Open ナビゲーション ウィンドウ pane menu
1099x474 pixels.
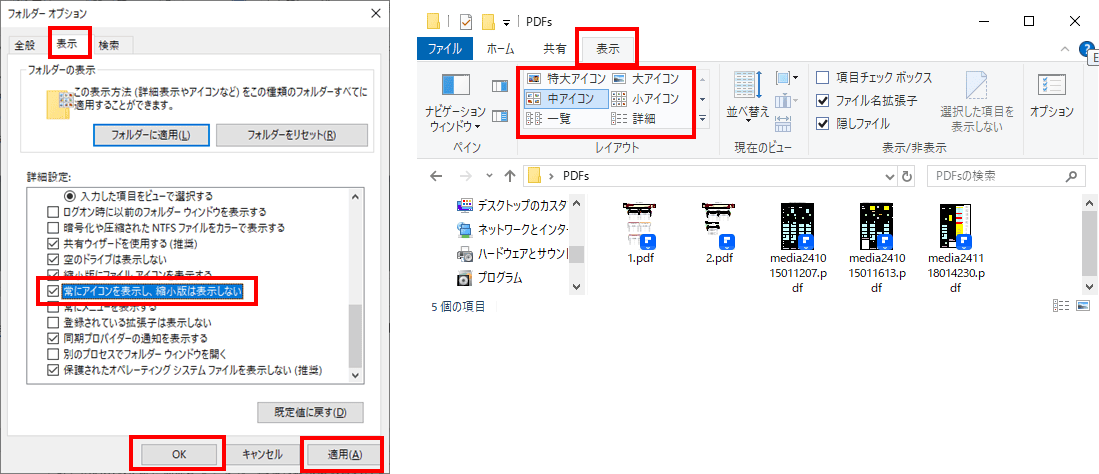pyautogui.click(x=456, y=102)
